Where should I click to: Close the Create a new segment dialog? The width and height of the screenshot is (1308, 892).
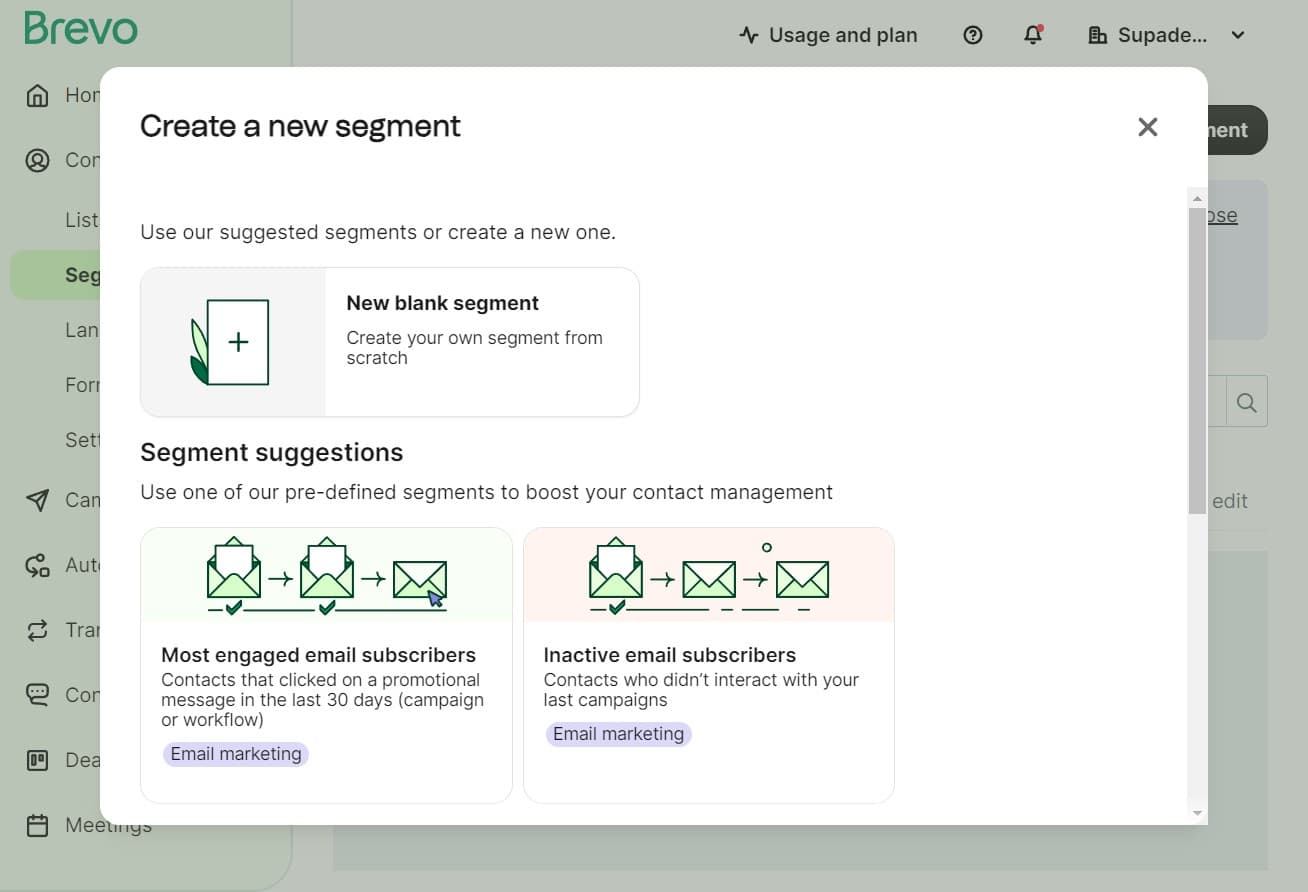tap(1147, 127)
